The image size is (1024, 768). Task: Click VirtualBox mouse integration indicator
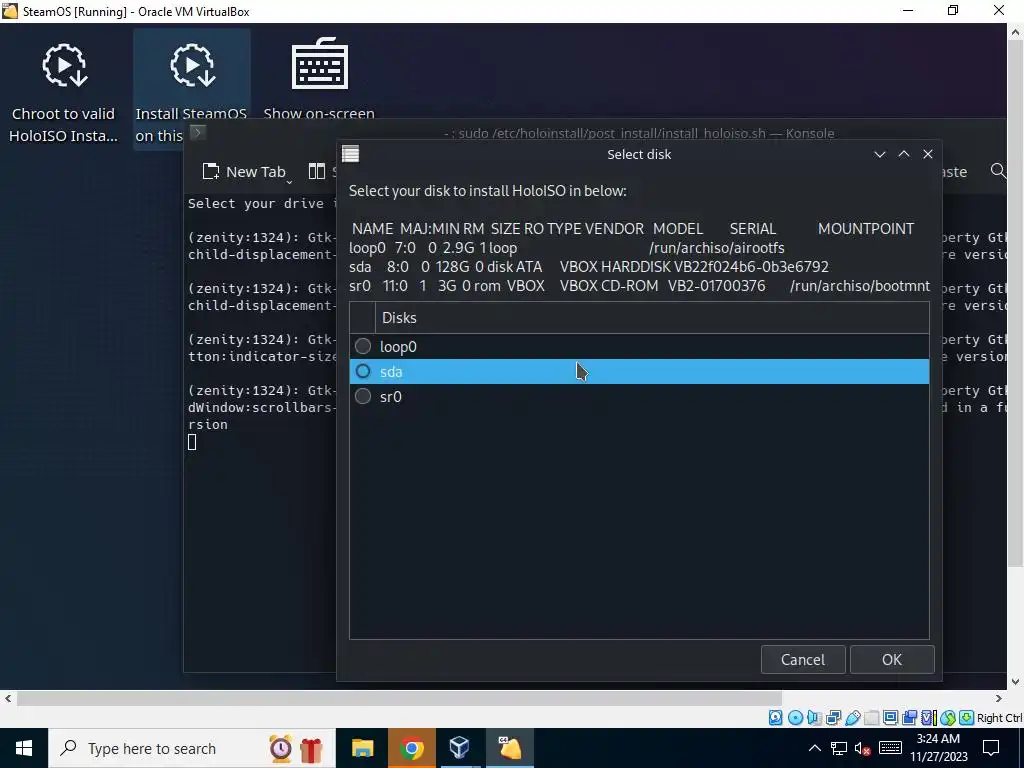pyautogui.click(x=948, y=718)
